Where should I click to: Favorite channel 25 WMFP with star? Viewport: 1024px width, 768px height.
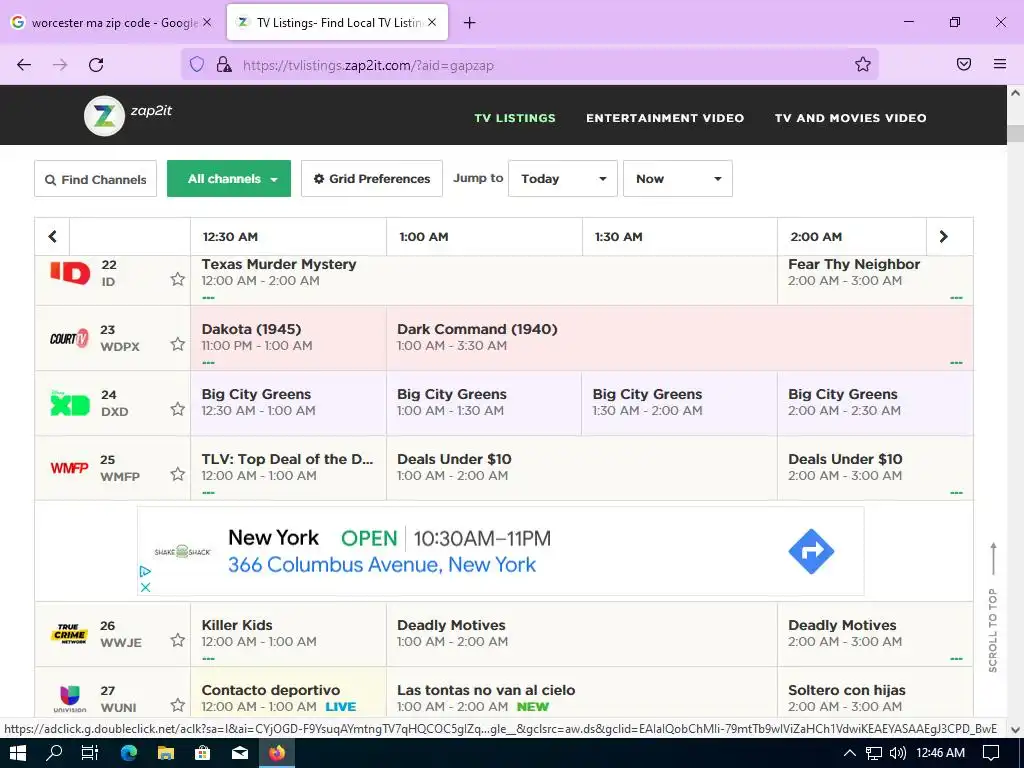click(x=178, y=474)
